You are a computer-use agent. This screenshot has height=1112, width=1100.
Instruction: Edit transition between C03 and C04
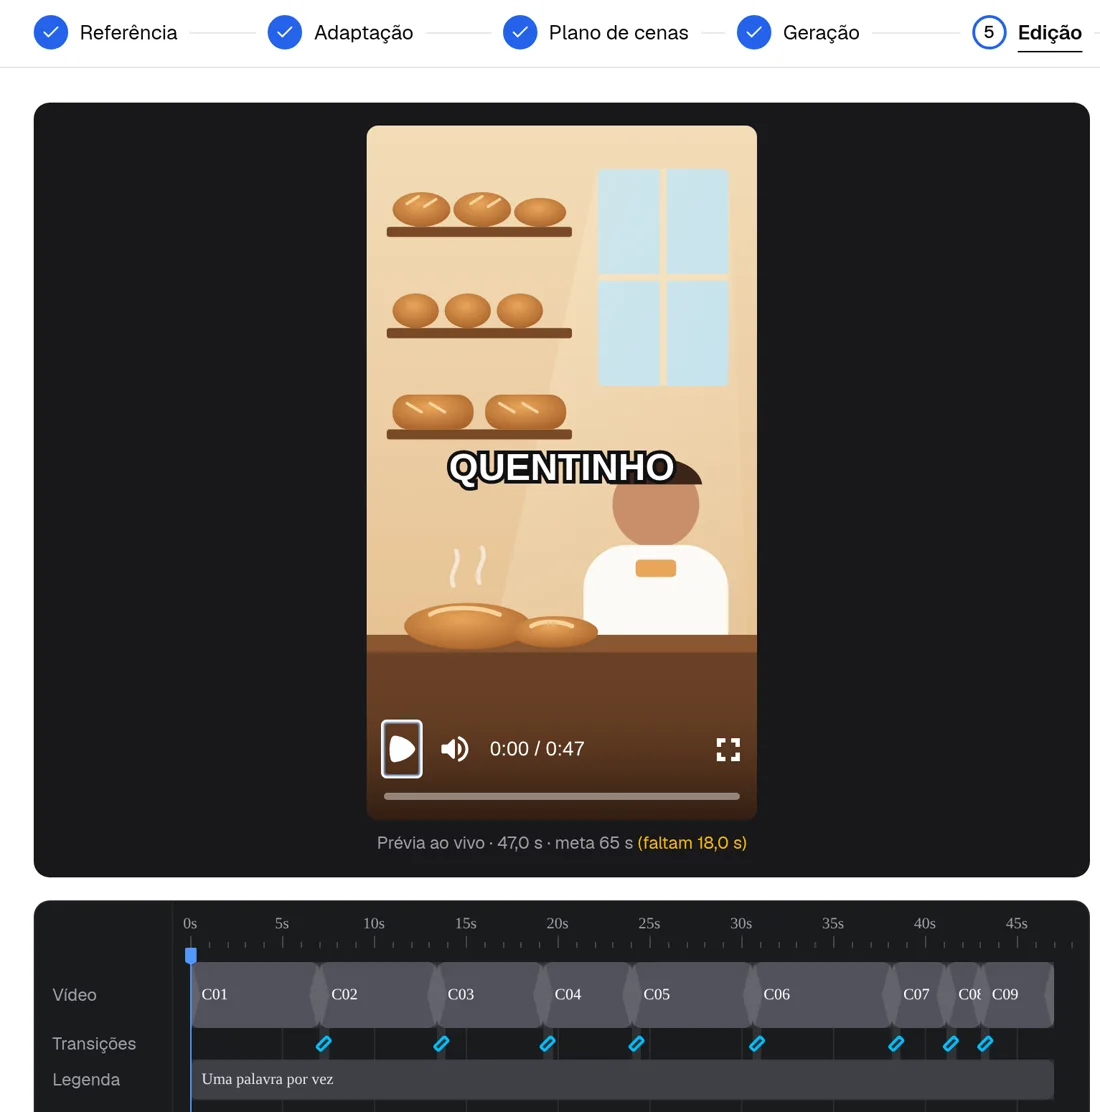(548, 1044)
